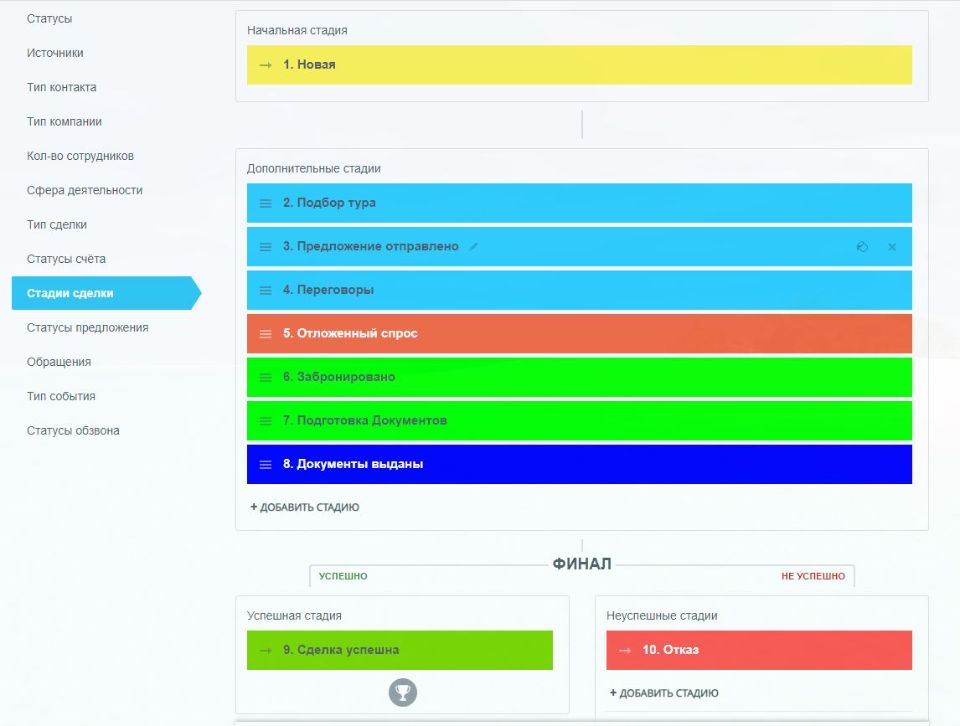This screenshot has height=726, width=960.
Task: Open the color picker icon on stage 3 row
Action: 862,247
